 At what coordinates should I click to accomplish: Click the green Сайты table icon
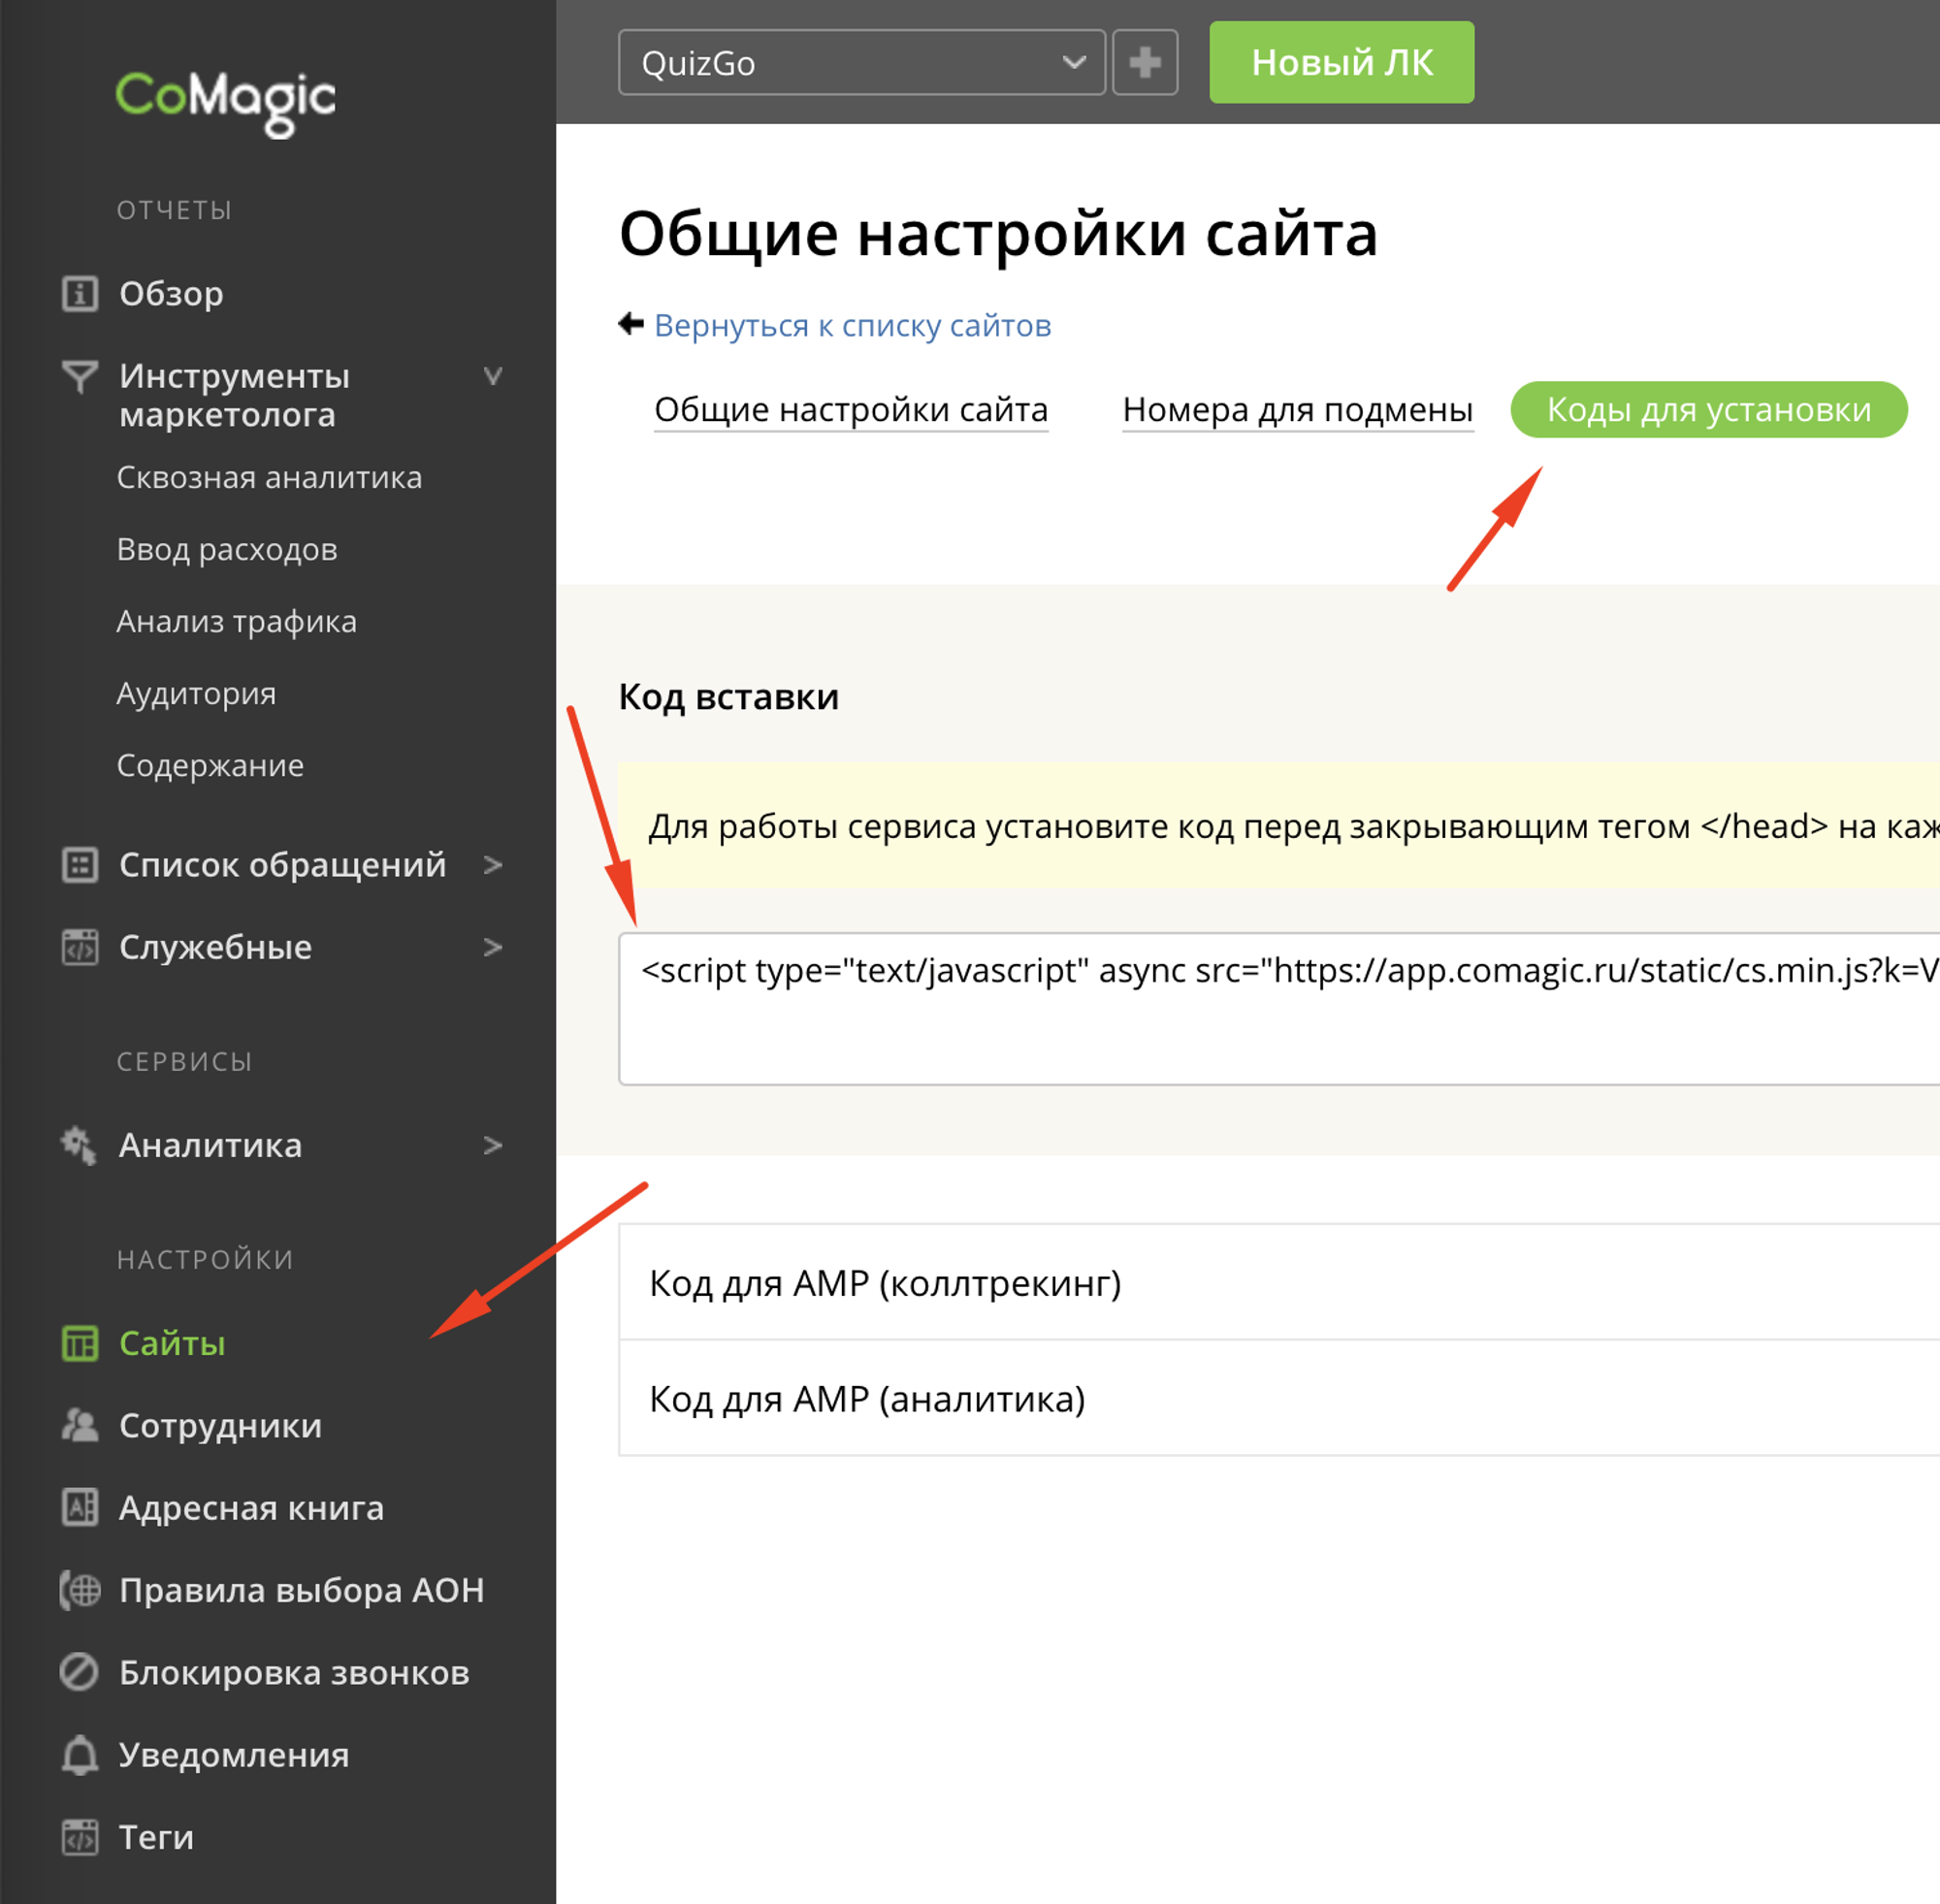click(x=80, y=1343)
